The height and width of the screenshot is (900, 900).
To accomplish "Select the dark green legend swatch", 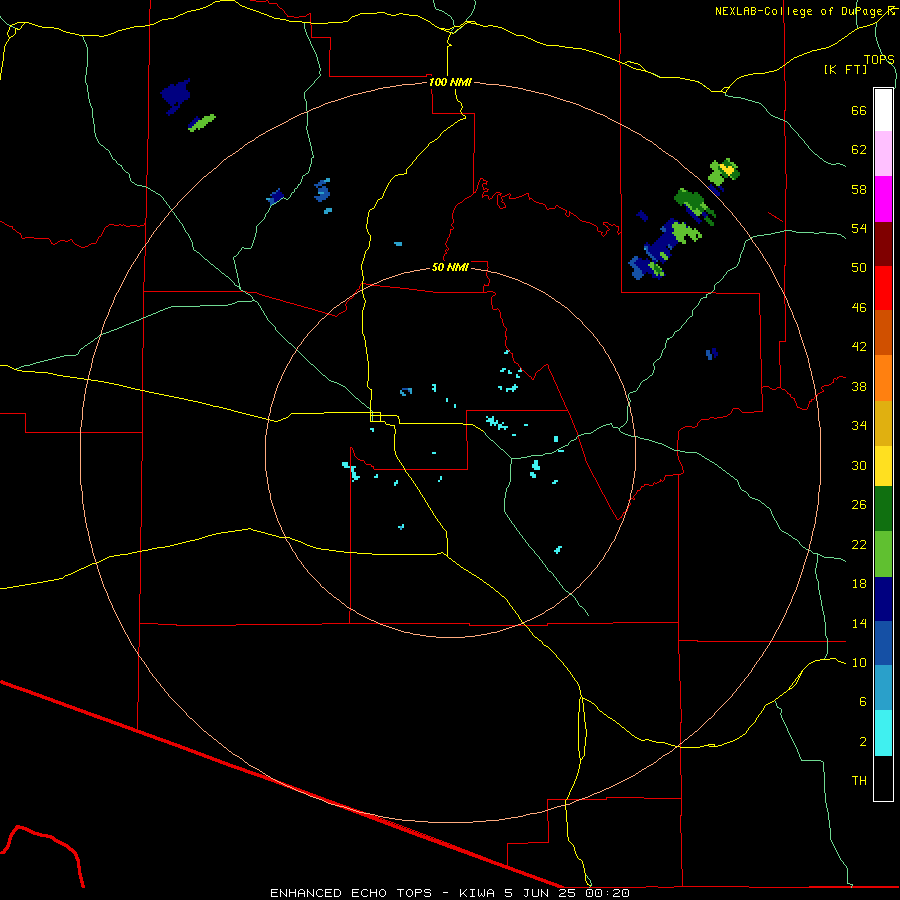I will pyautogui.click(x=883, y=509).
